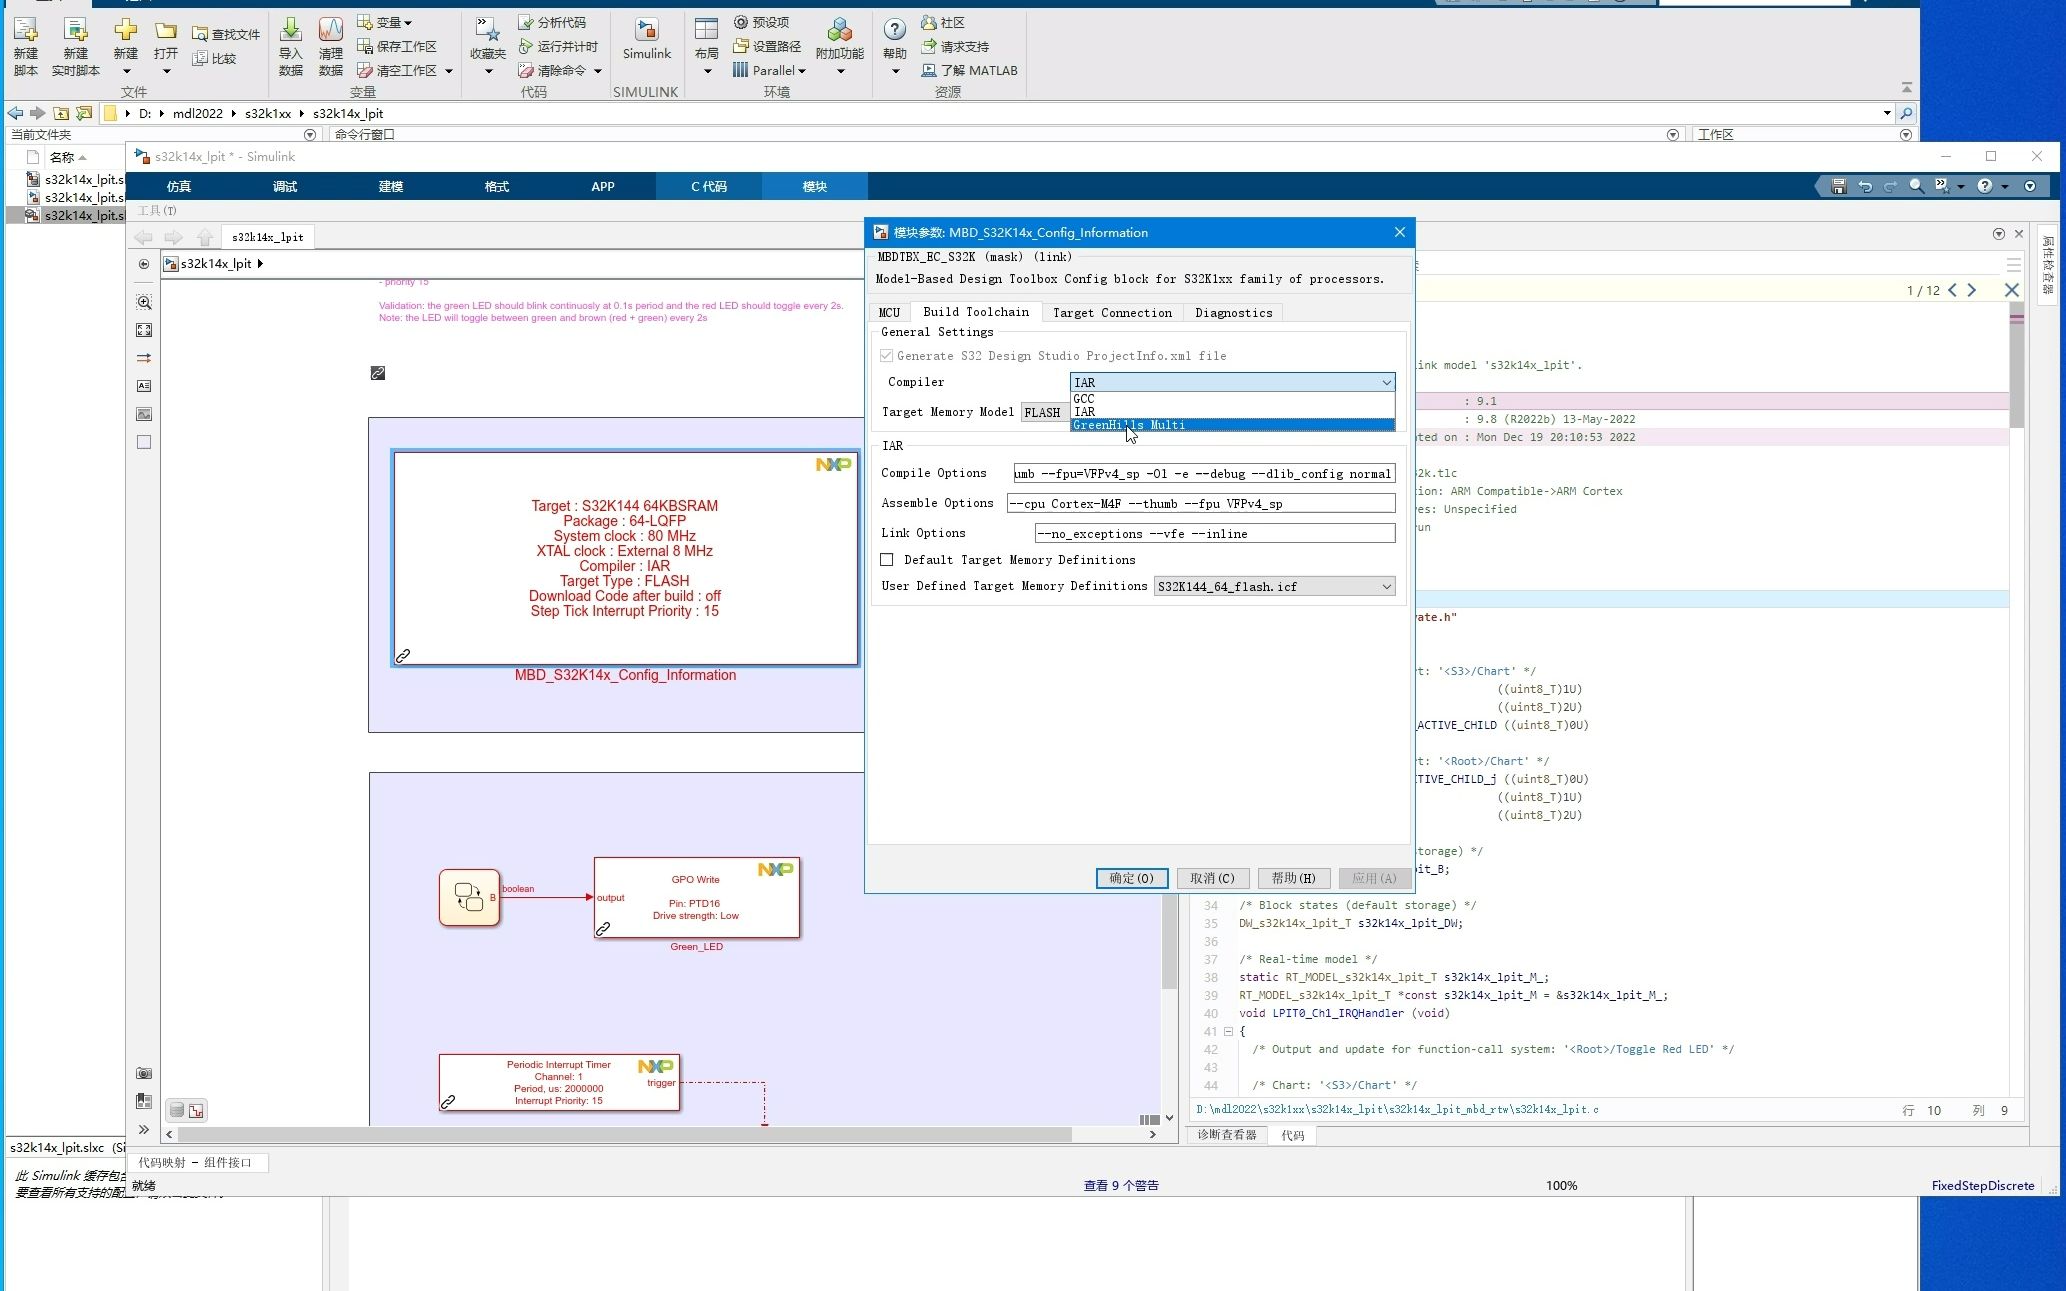Enable Default Target Memory Definitions checkbox
This screenshot has width=2066, height=1291.
click(887, 560)
